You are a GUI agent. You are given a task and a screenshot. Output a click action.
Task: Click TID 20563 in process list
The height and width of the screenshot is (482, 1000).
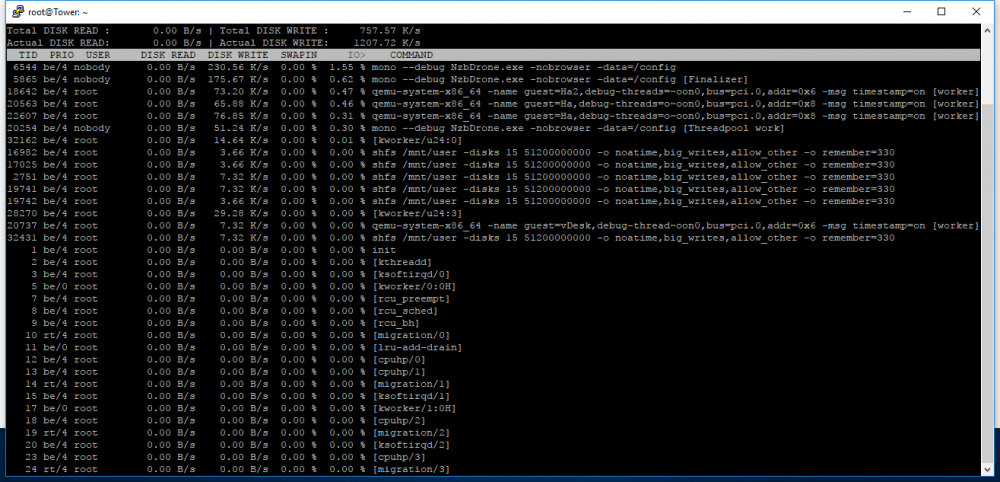pyautogui.click(x=23, y=104)
